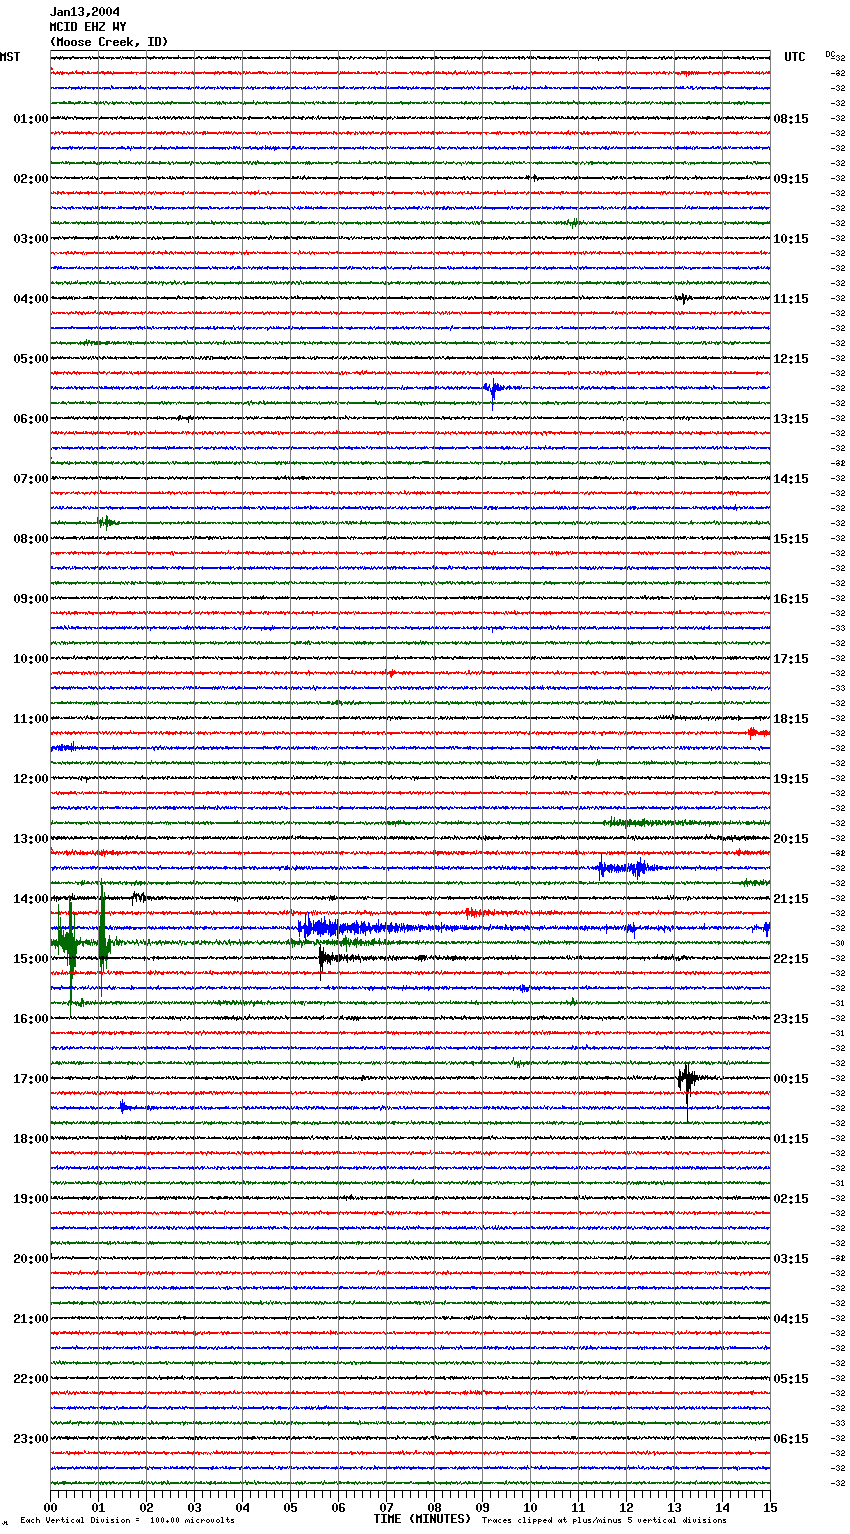The image size is (850, 1534).
Task: Click the 'Traces clipped at plus/minus 5' footer note
Action: 604,1521
